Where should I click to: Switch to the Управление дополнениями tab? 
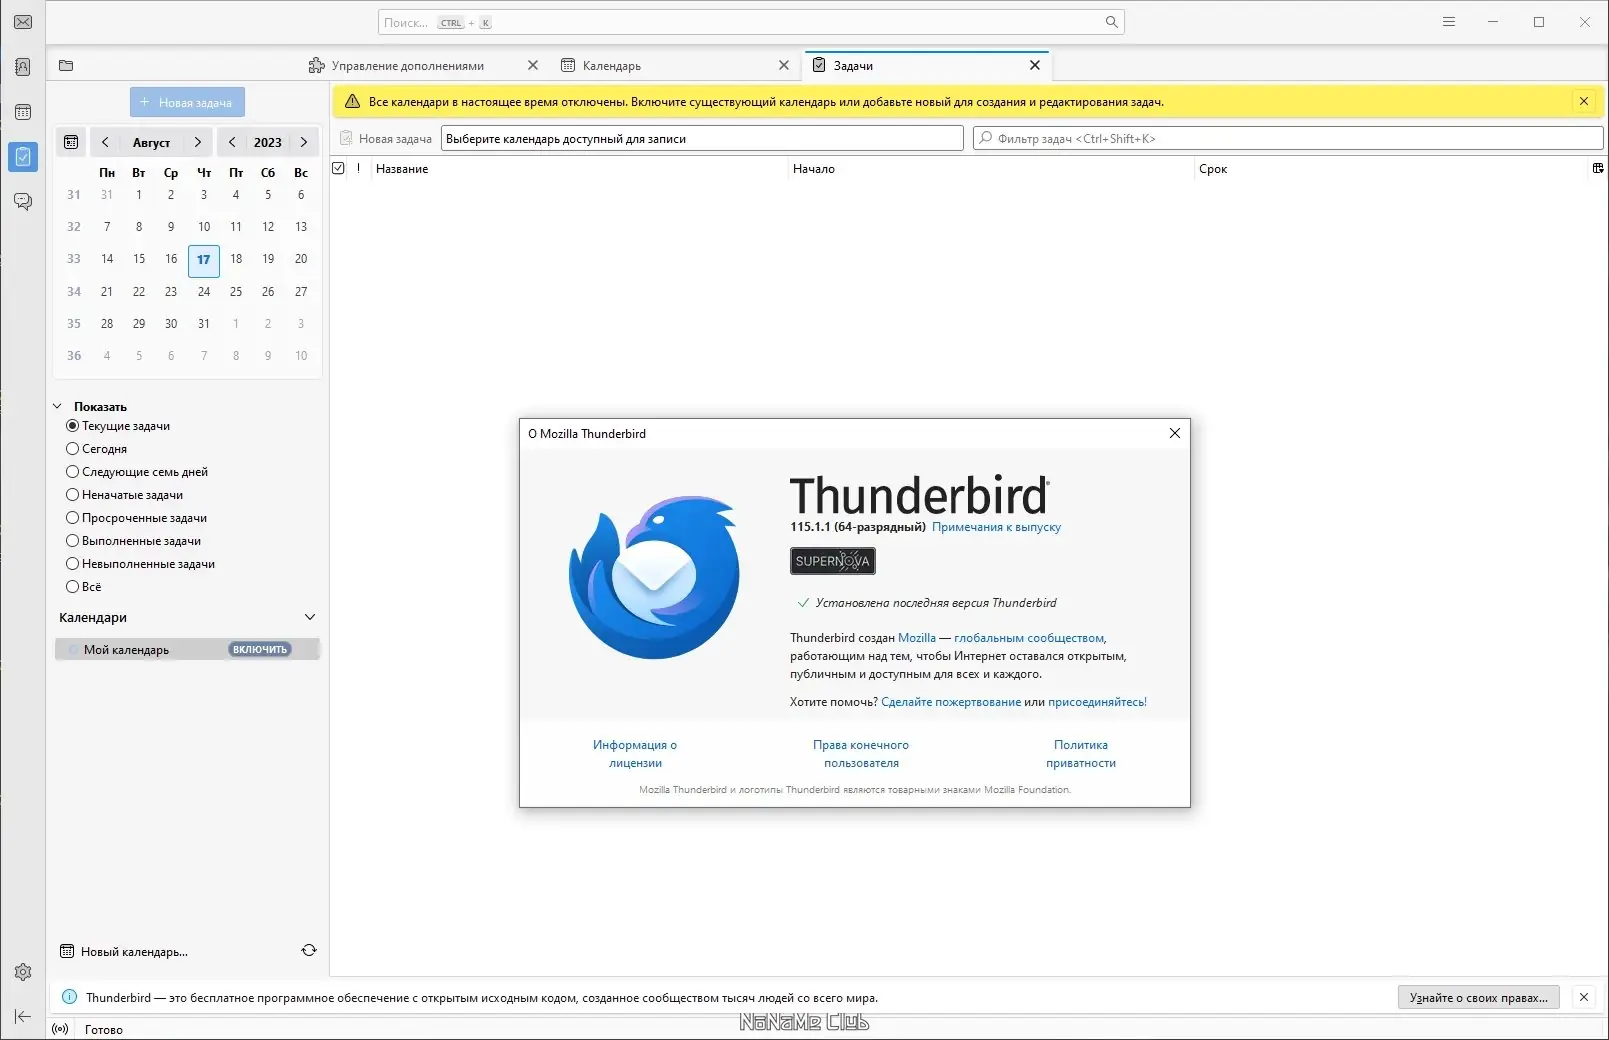(407, 66)
